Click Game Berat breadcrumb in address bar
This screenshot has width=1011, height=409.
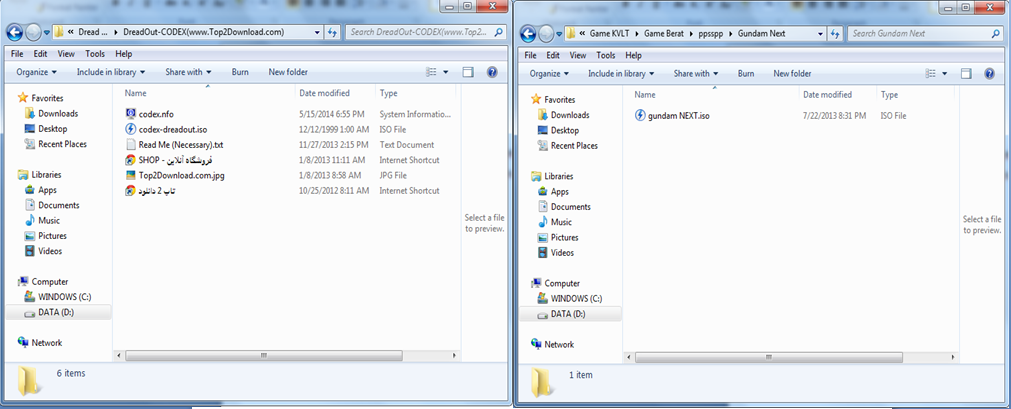(x=663, y=33)
